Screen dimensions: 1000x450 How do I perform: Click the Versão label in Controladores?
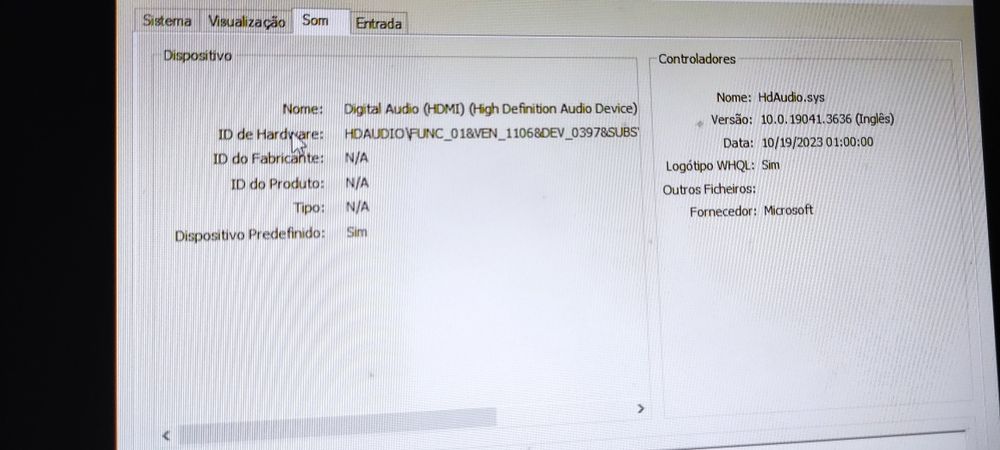tap(732, 120)
